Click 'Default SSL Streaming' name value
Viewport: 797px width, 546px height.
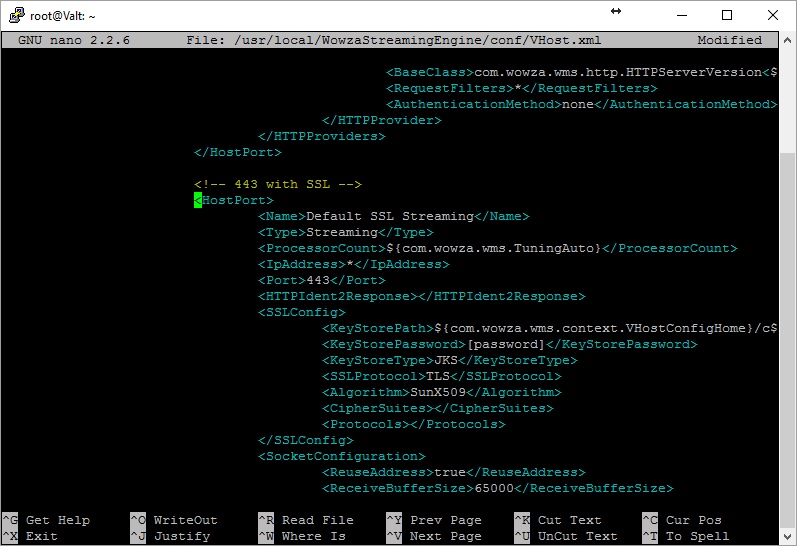pyautogui.click(x=390, y=216)
